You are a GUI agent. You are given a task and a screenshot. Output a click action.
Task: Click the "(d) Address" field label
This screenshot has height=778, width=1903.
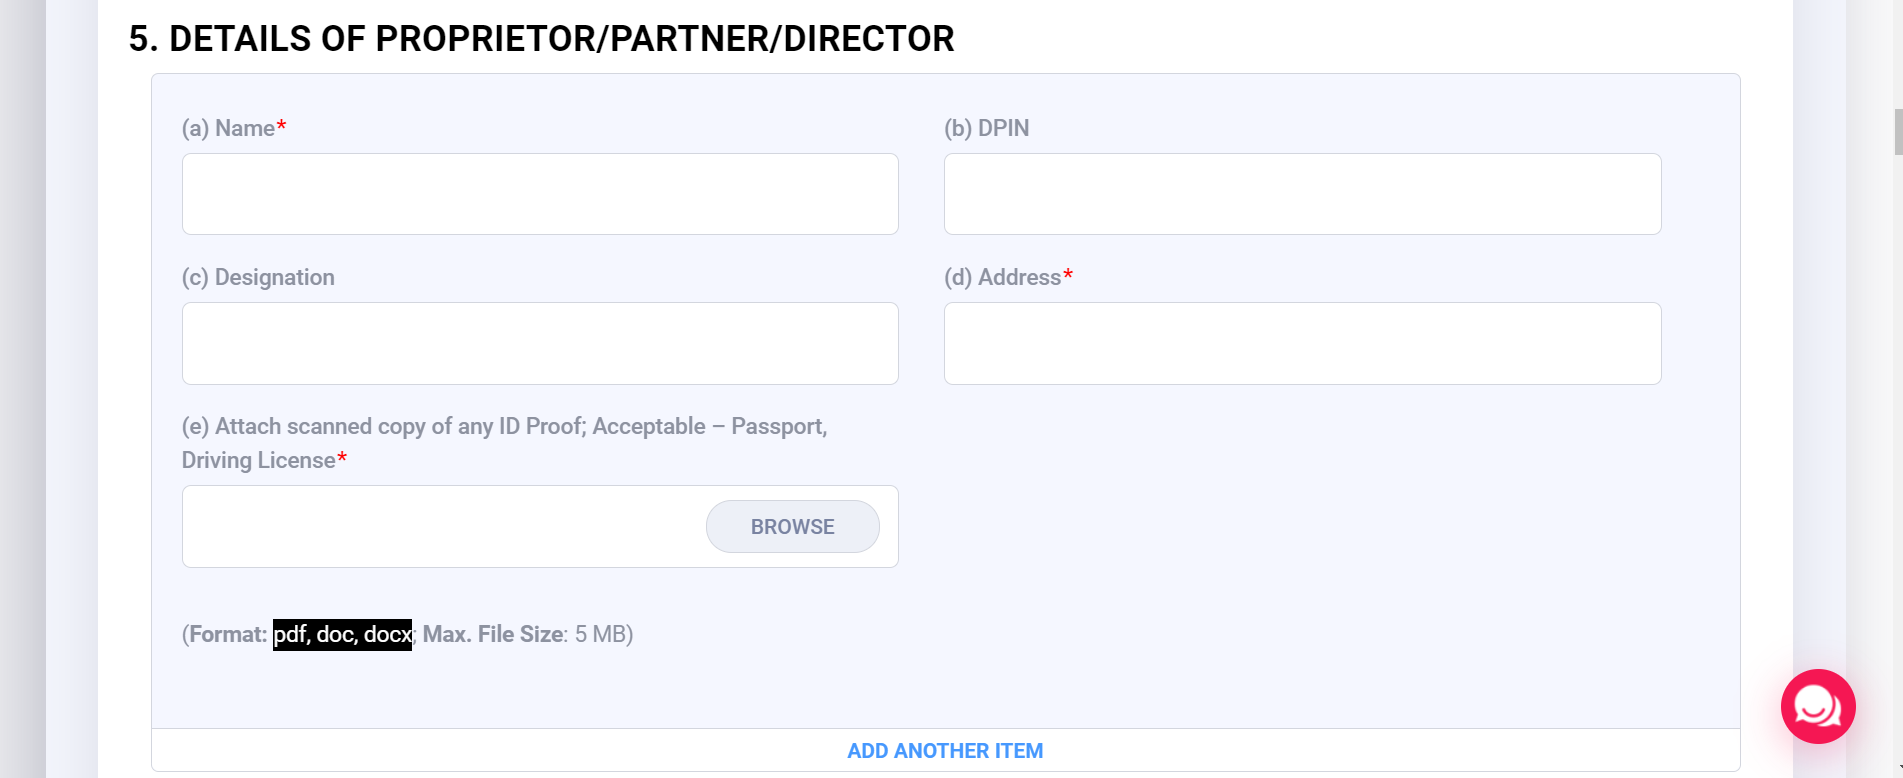tap(1002, 277)
